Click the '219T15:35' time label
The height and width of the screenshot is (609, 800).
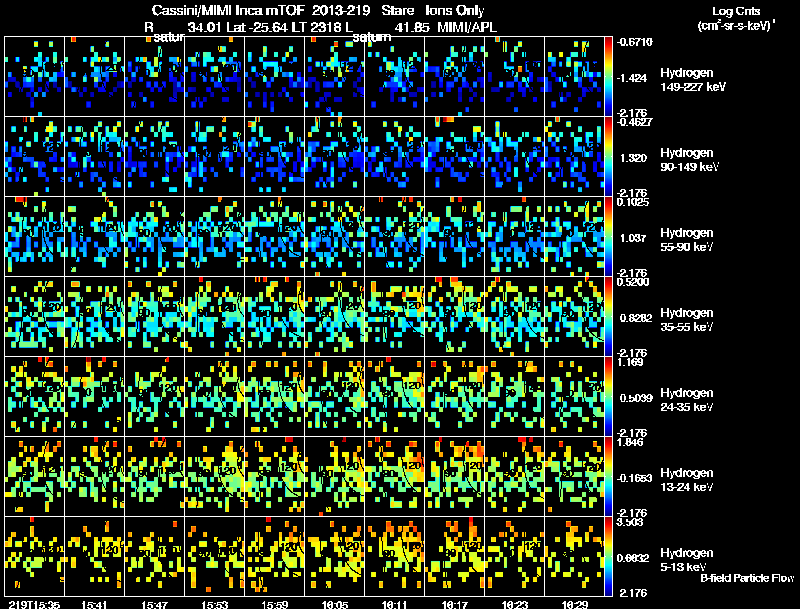(x=34, y=604)
